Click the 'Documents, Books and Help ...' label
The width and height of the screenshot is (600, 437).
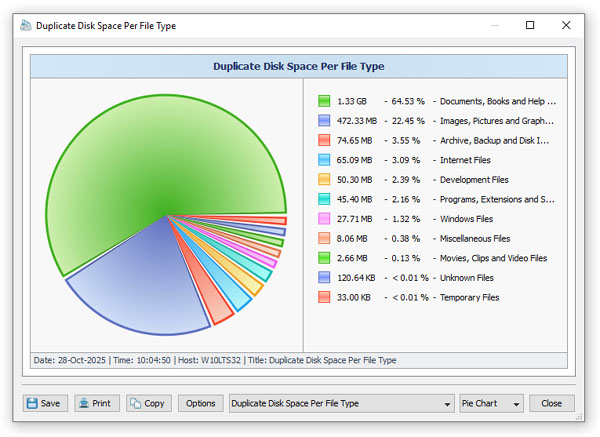498,101
